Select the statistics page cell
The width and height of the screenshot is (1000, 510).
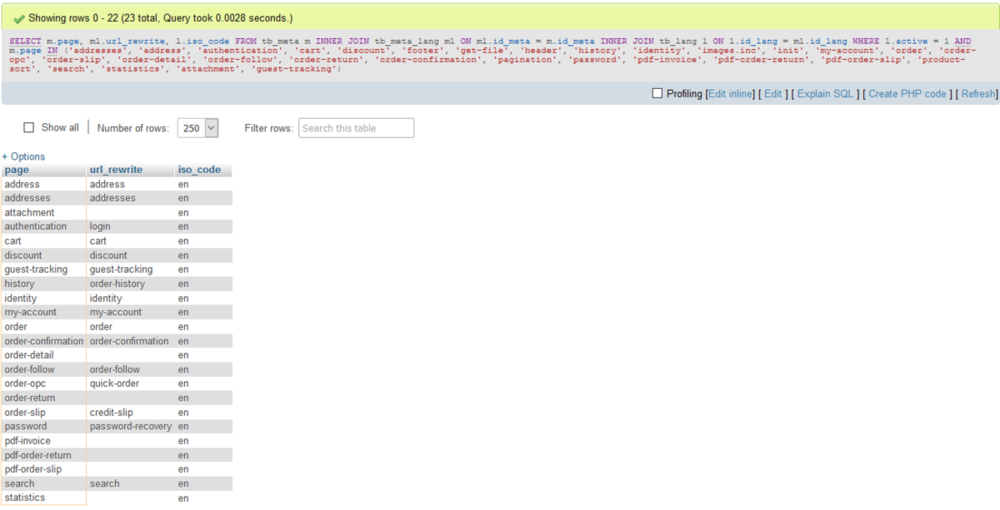pos(25,498)
